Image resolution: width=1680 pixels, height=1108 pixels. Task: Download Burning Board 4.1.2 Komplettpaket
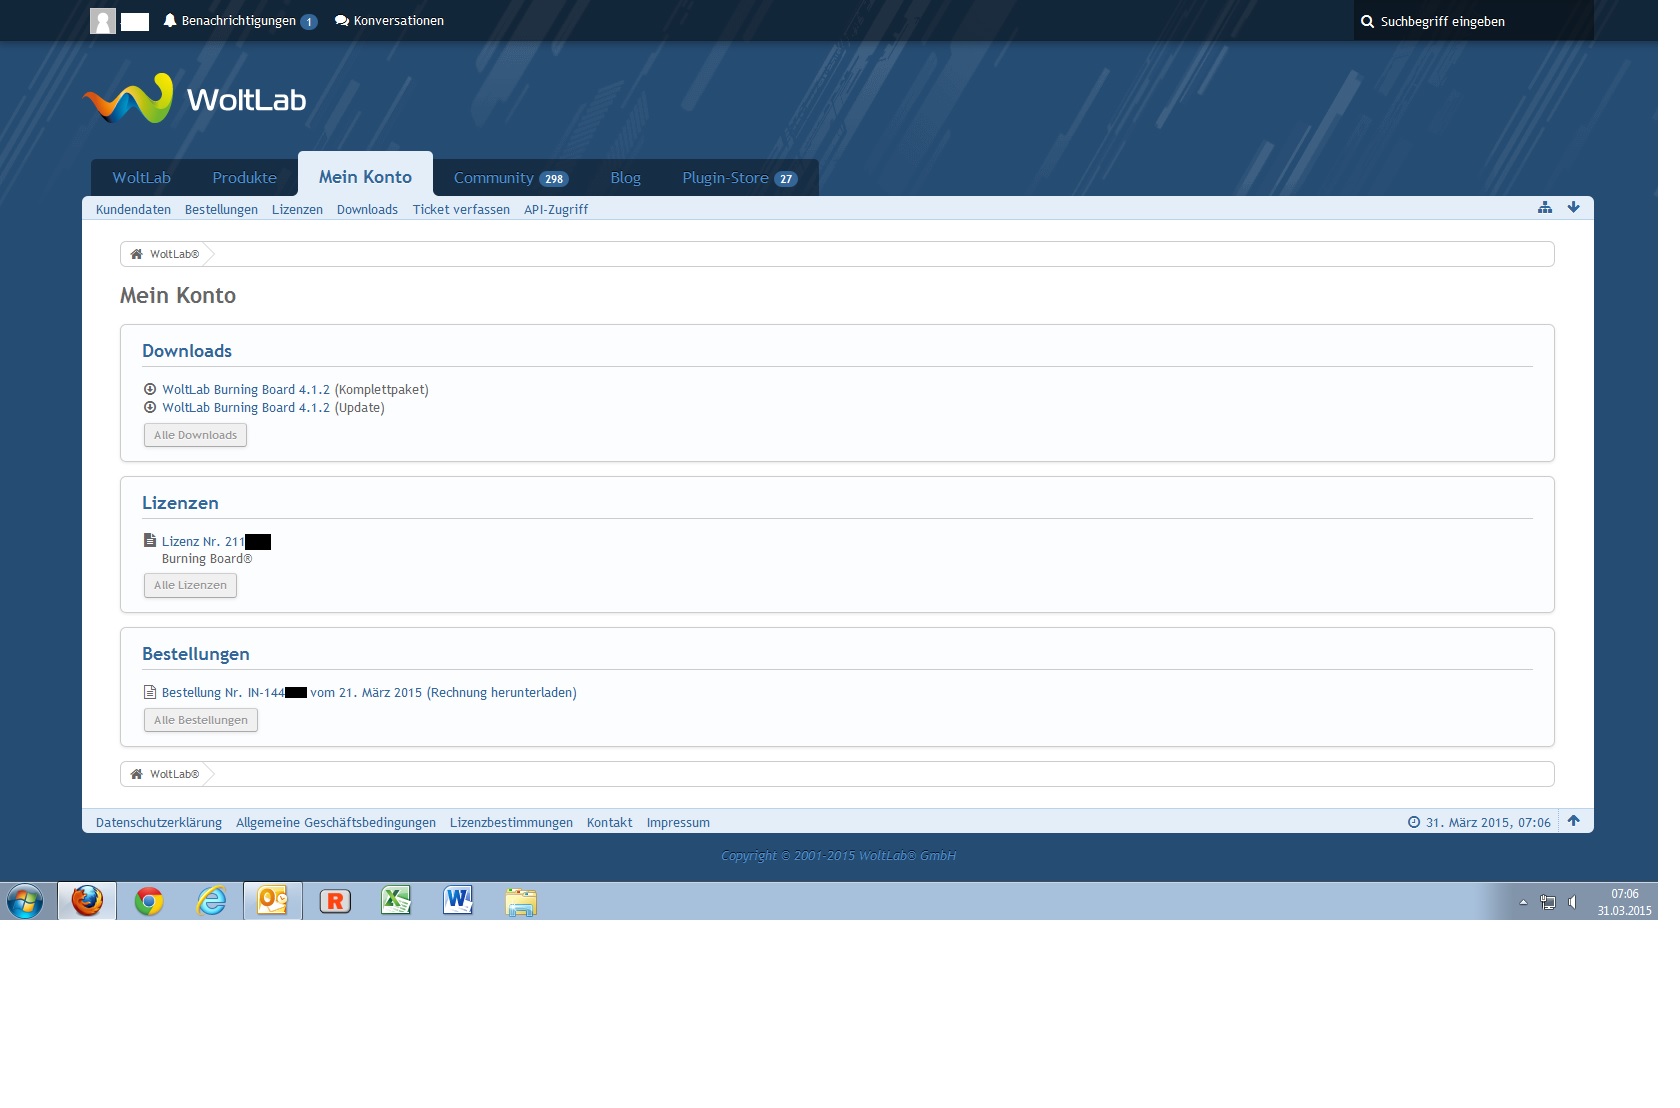245,390
